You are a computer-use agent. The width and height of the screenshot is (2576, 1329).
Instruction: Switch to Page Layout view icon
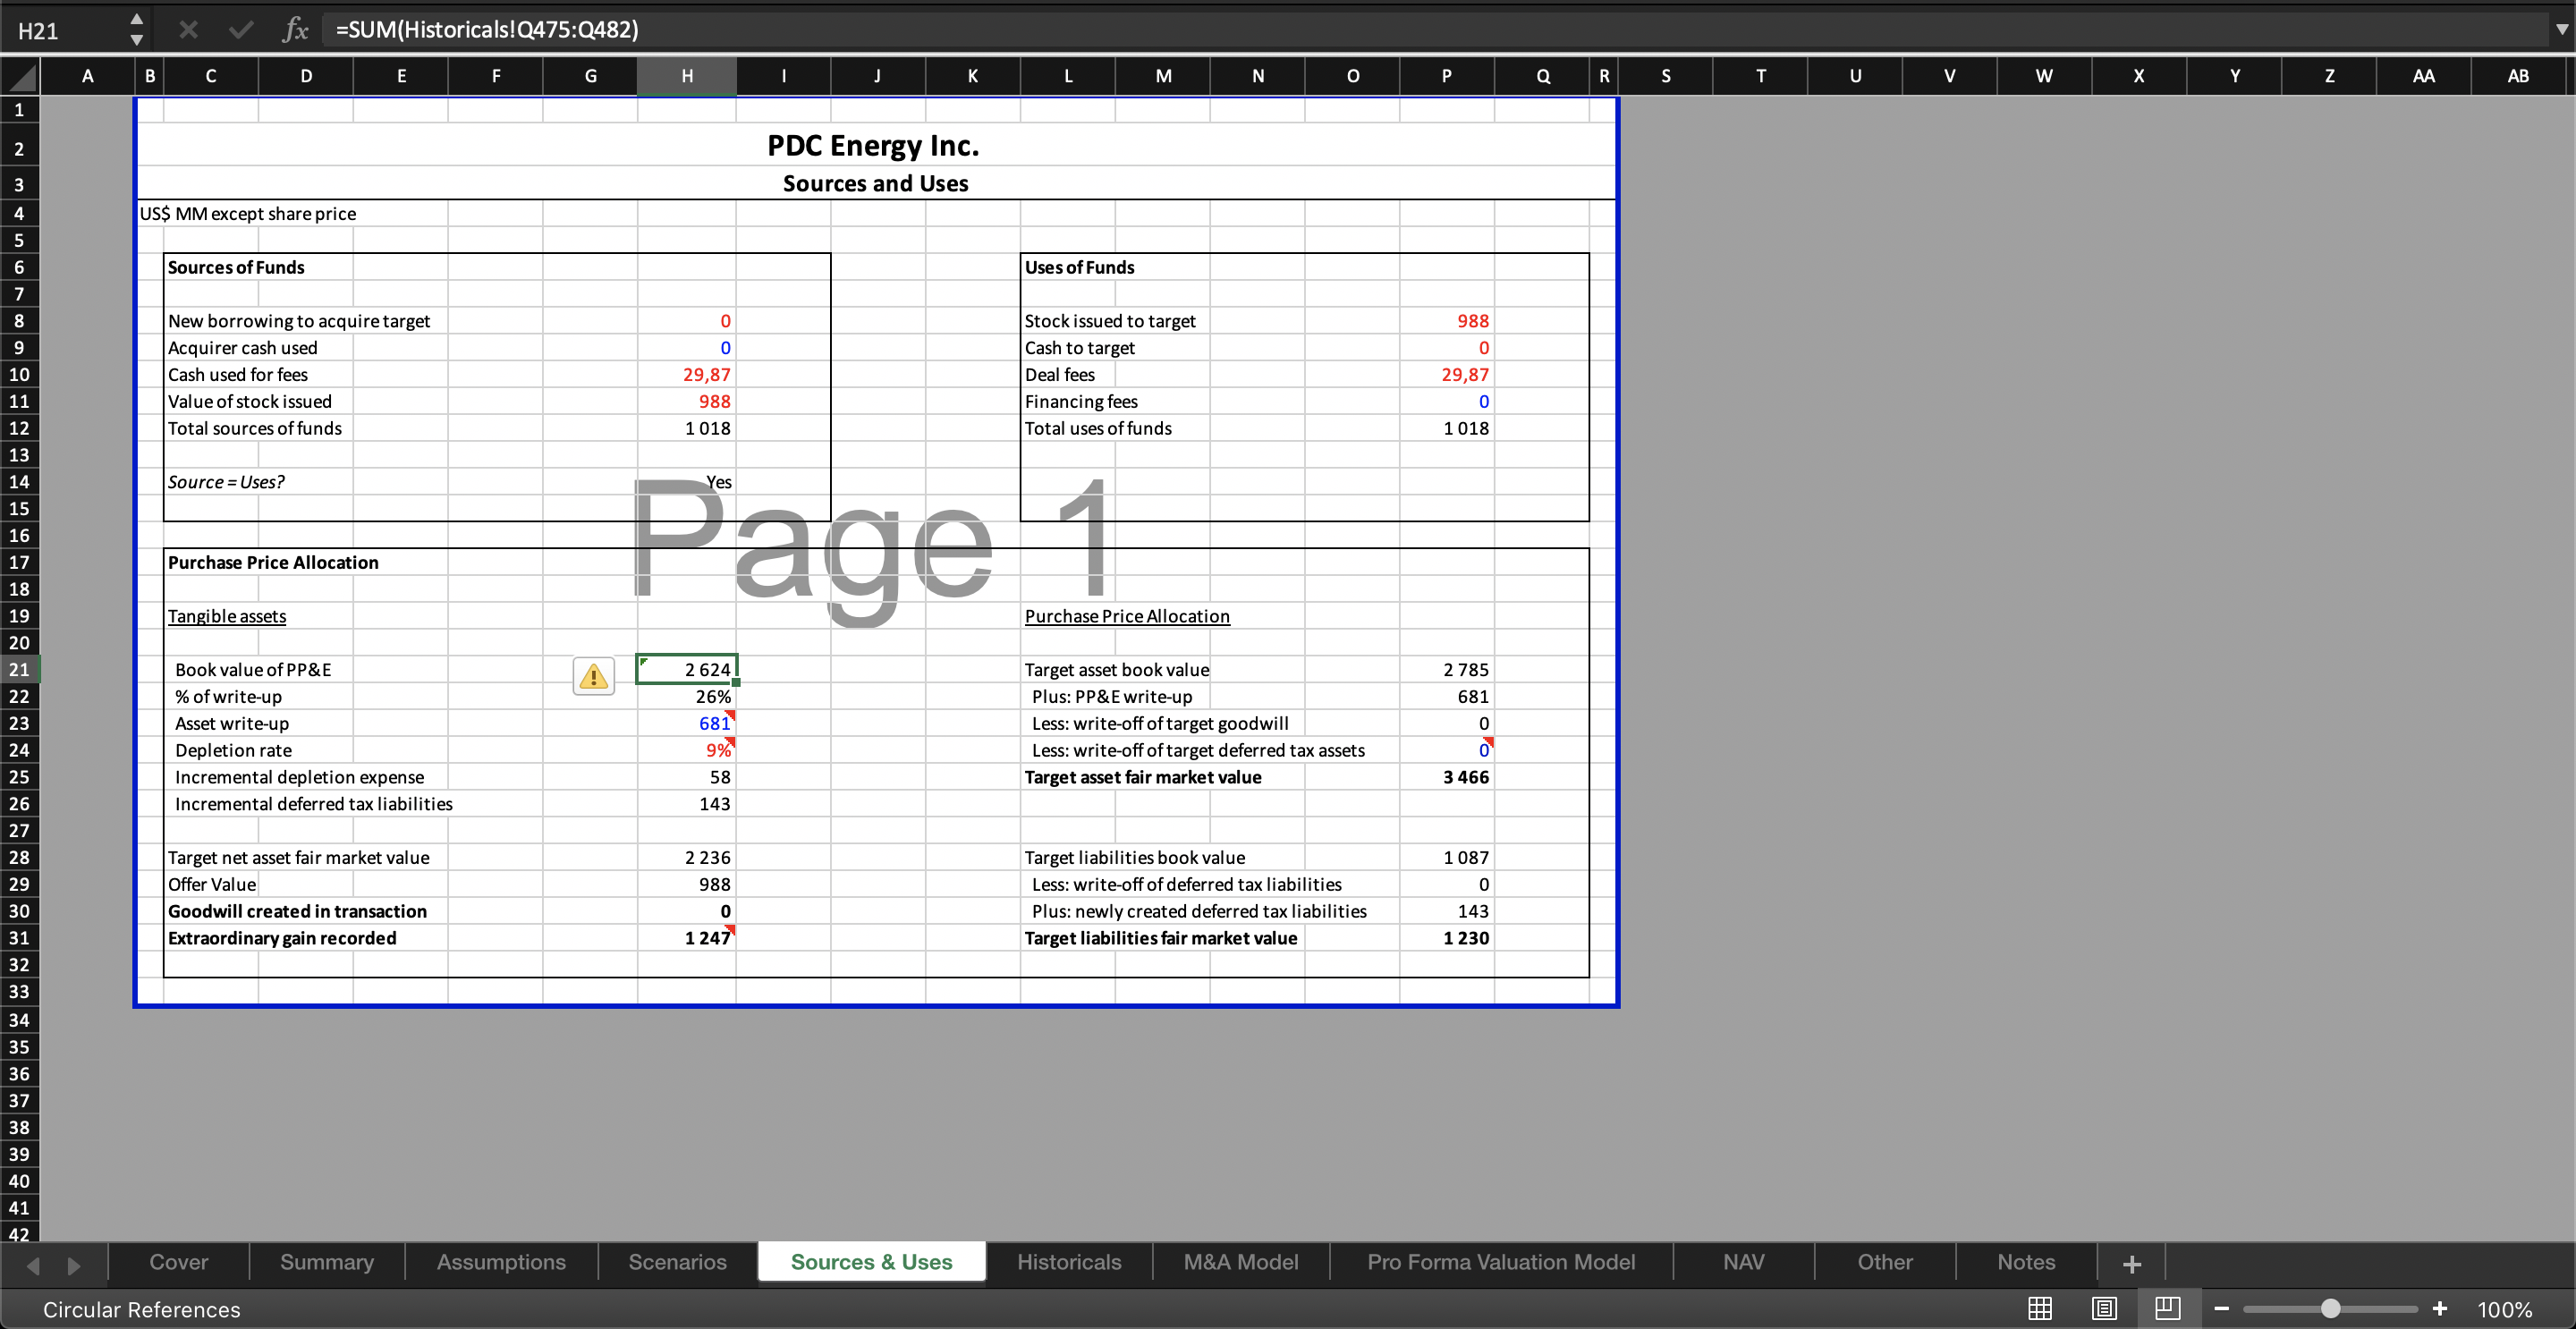(x=2104, y=1308)
